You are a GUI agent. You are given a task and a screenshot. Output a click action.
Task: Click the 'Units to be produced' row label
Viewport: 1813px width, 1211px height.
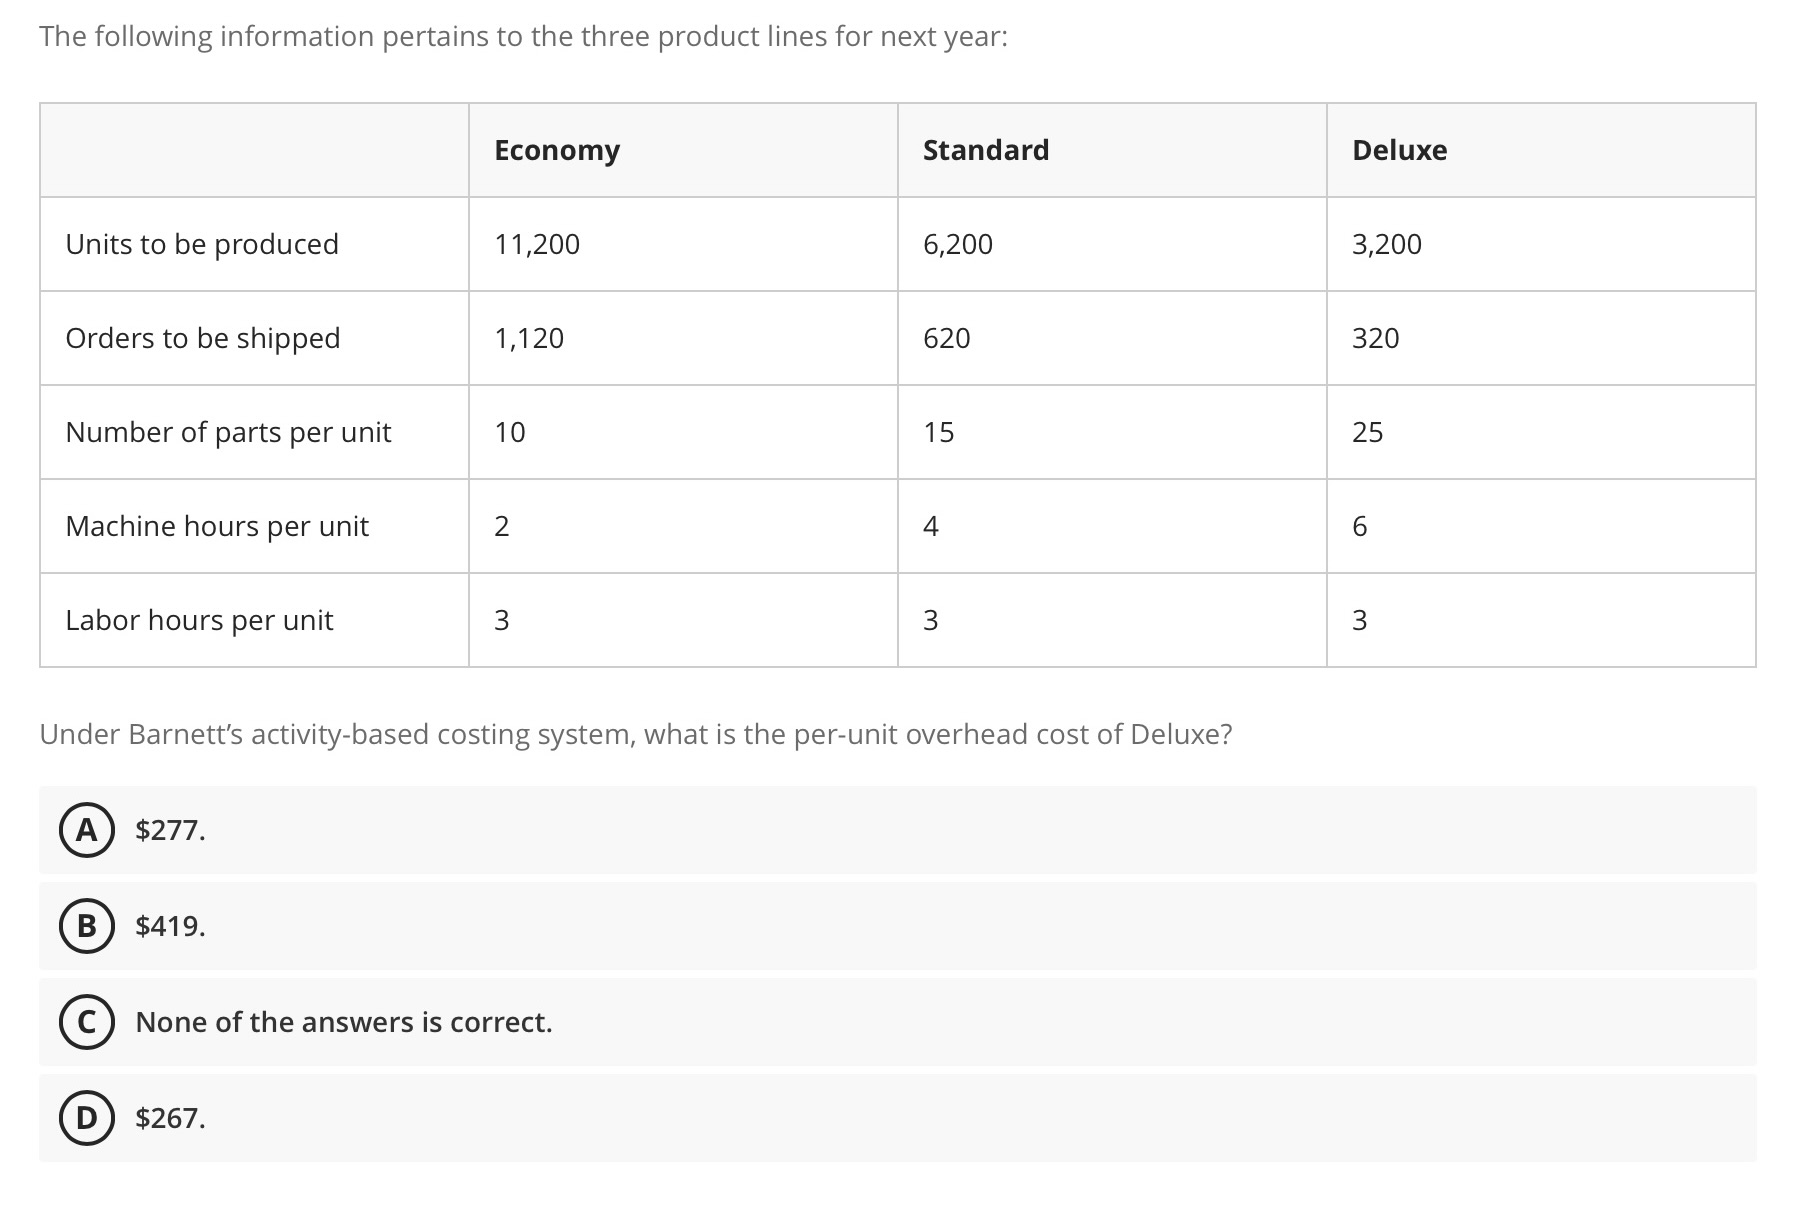click(202, 244)
